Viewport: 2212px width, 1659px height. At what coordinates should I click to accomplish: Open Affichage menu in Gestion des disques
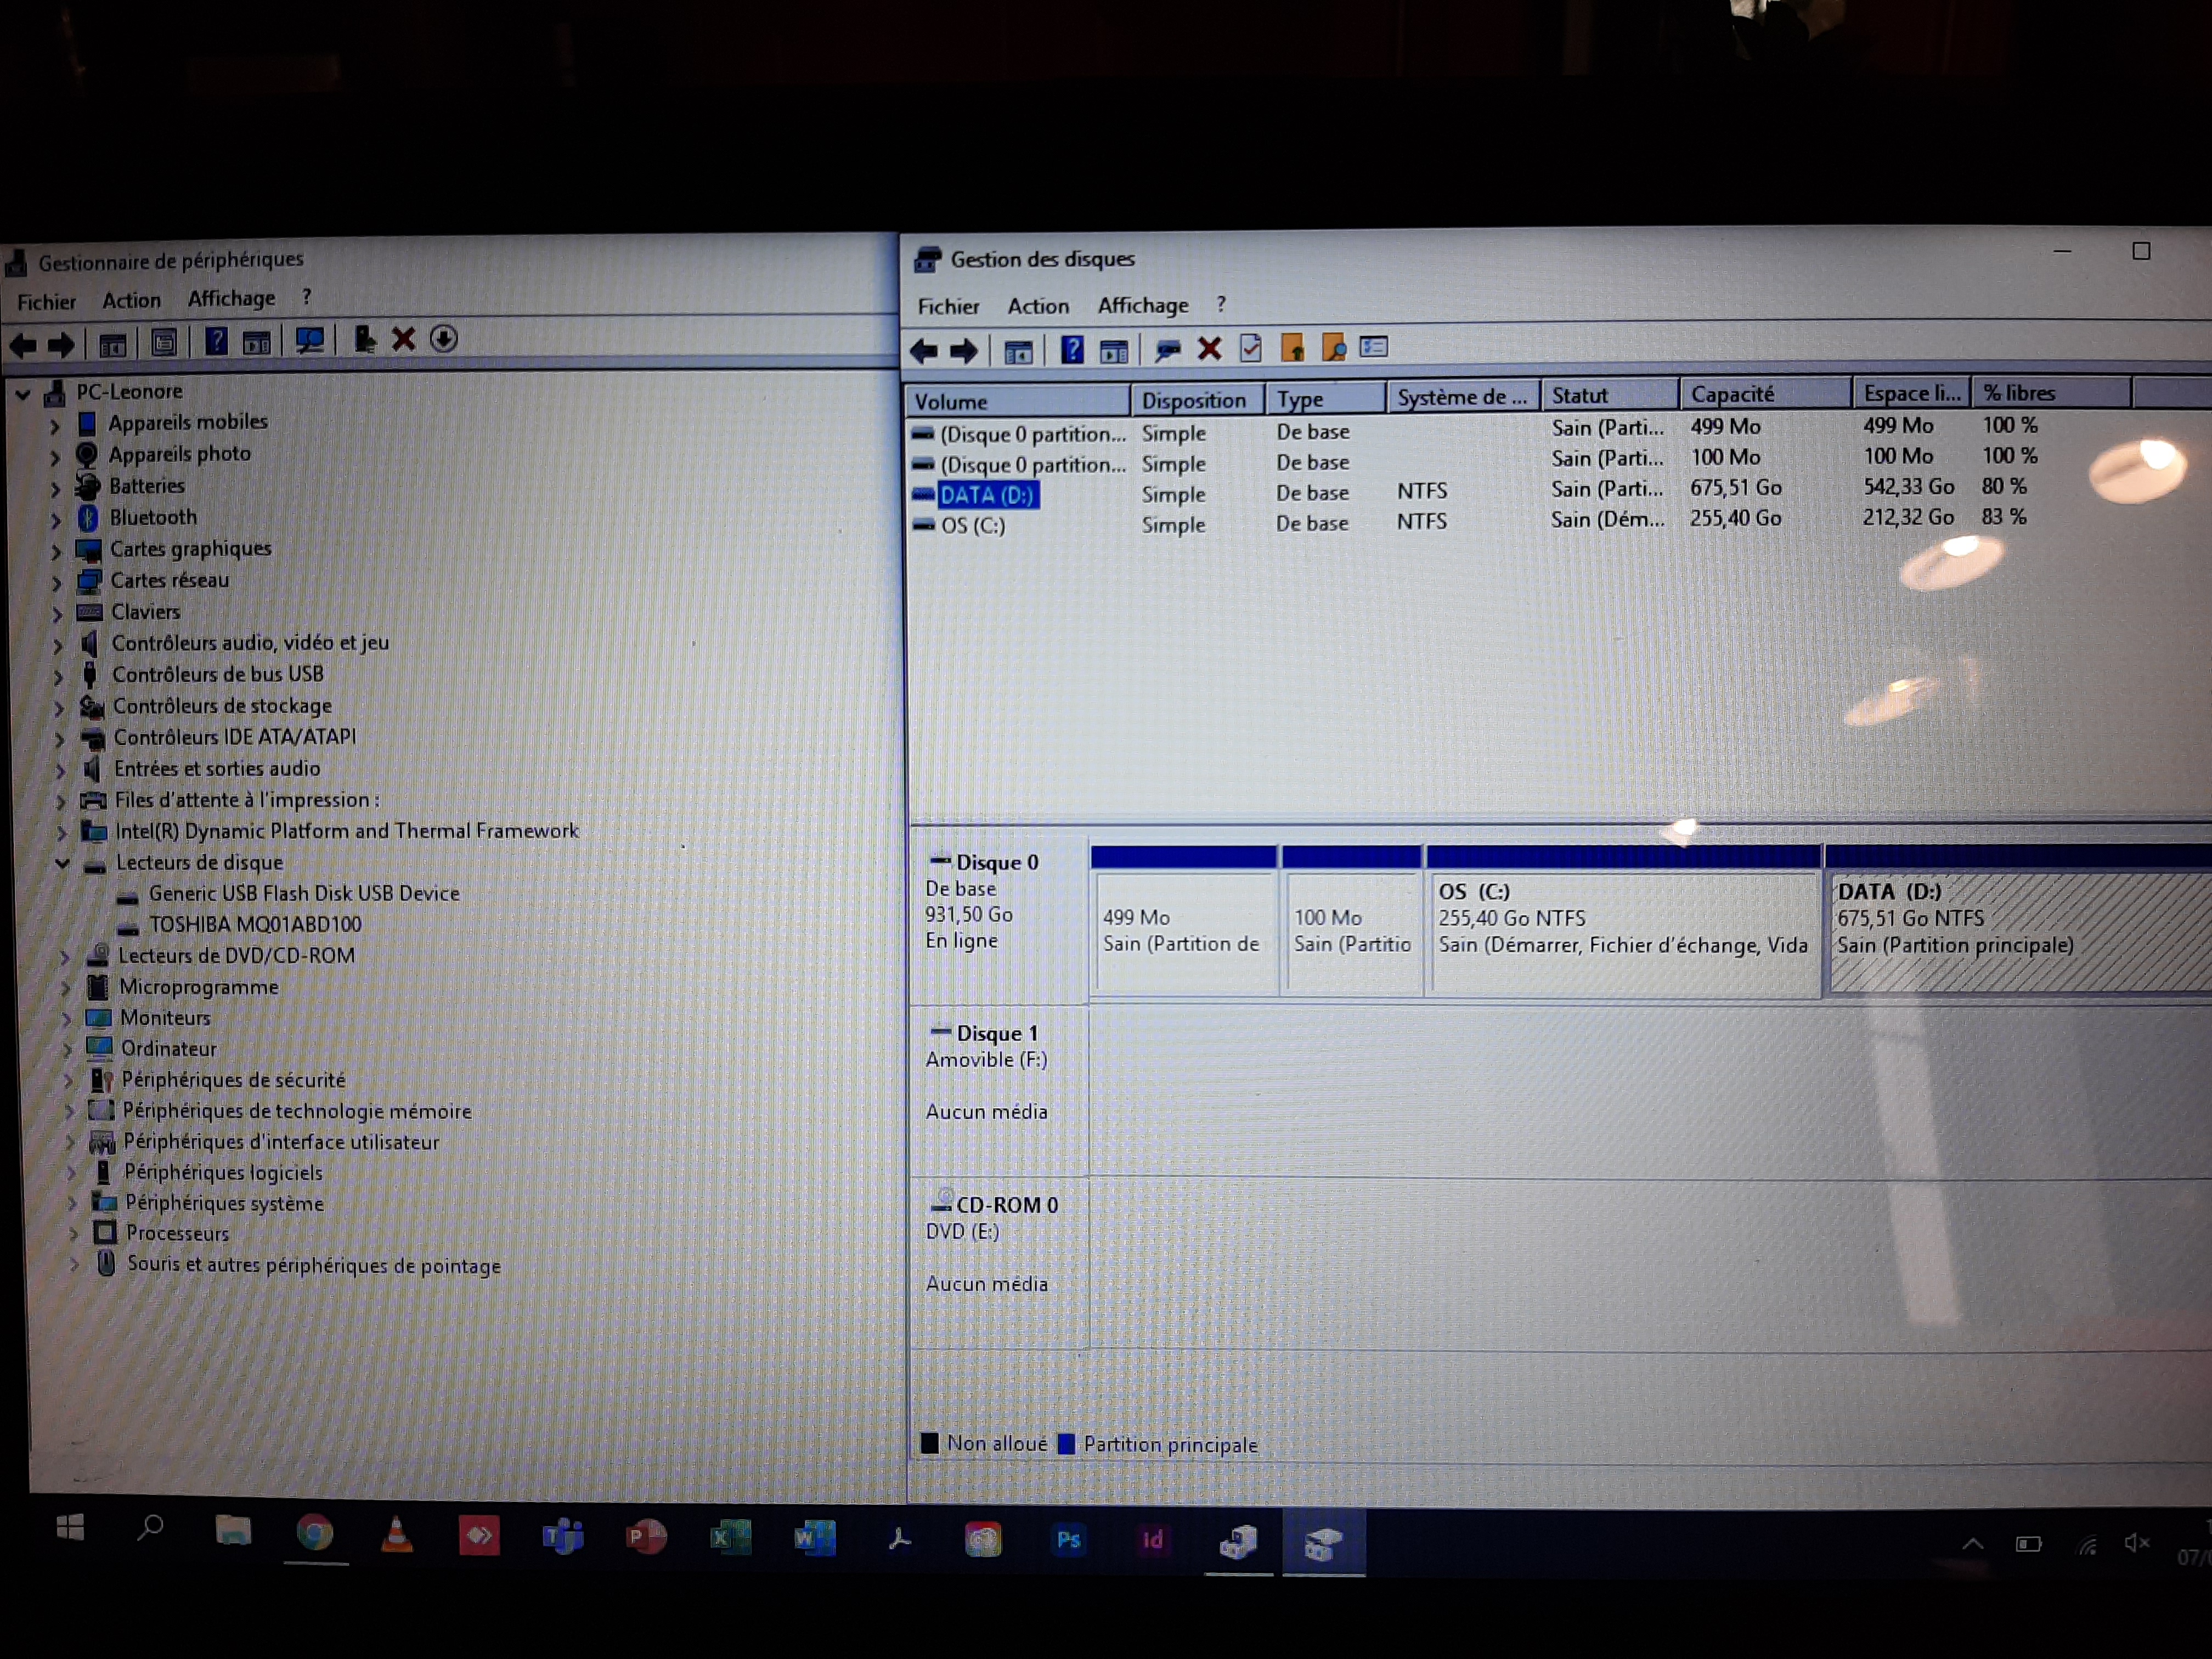(1143, 305)
